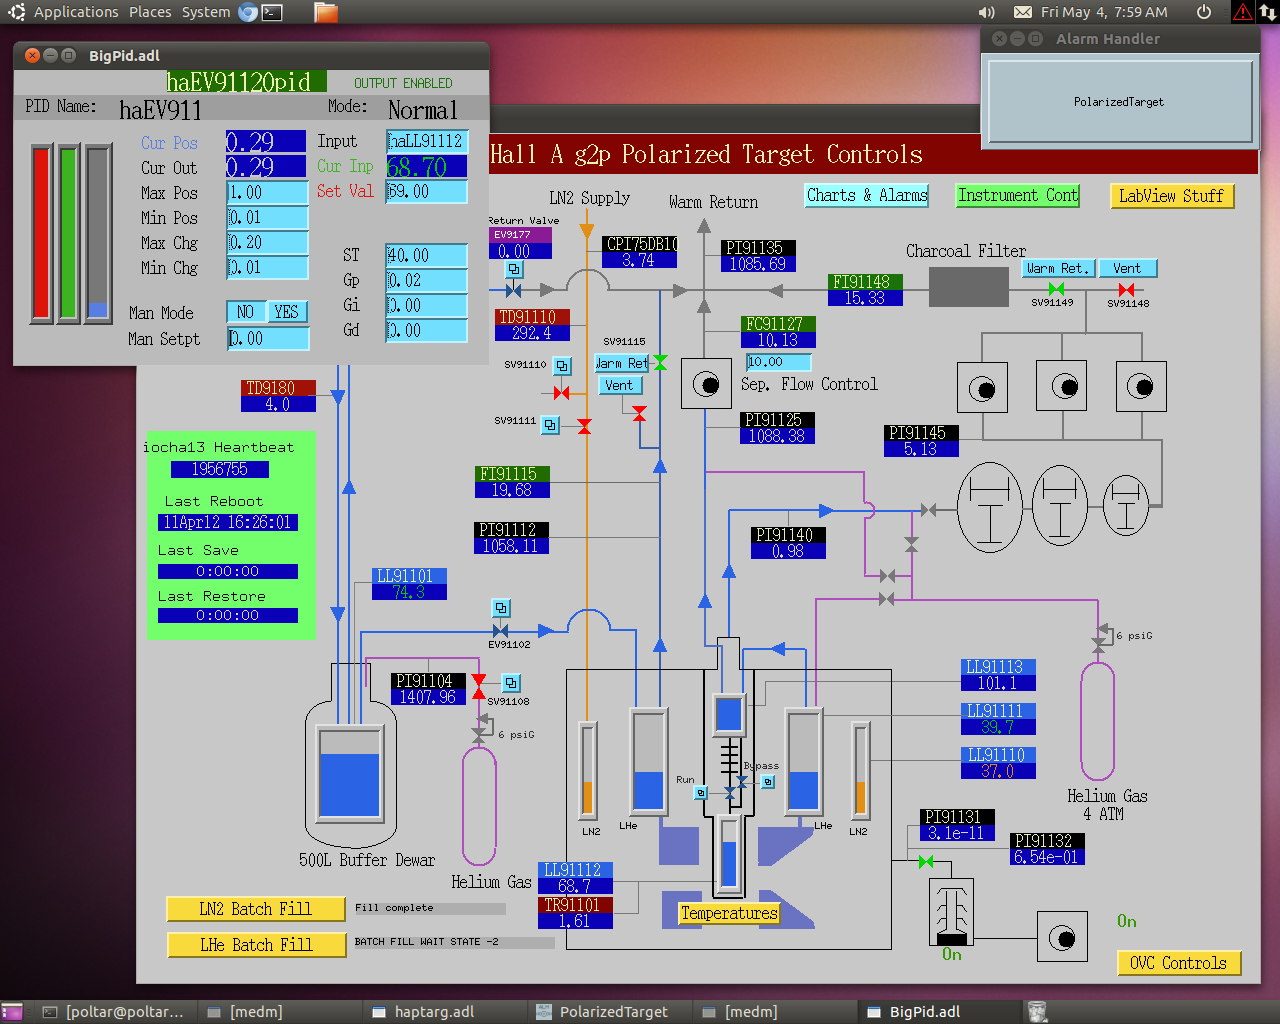
Task: Open display icon above EV91102 valve
Action: (x=501, y=608)
